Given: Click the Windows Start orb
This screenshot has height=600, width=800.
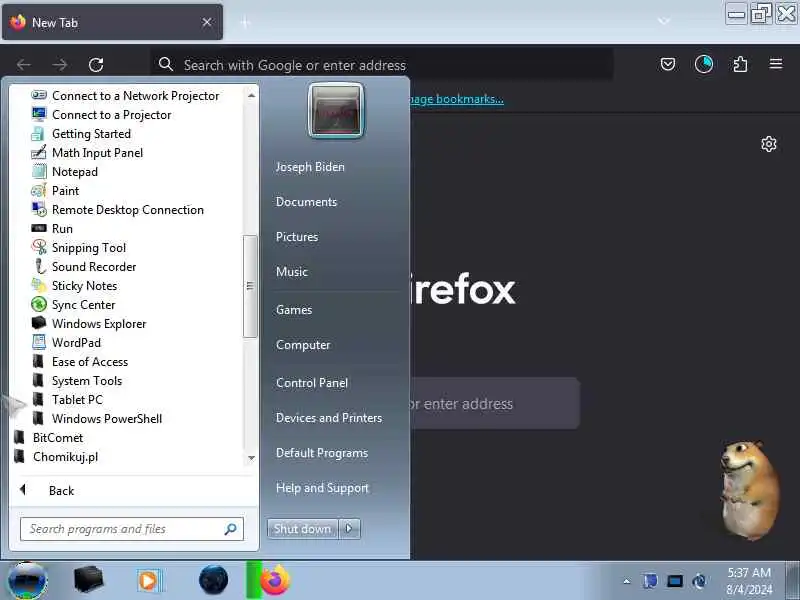Looking at the screenshot, I should click(28, 580).
